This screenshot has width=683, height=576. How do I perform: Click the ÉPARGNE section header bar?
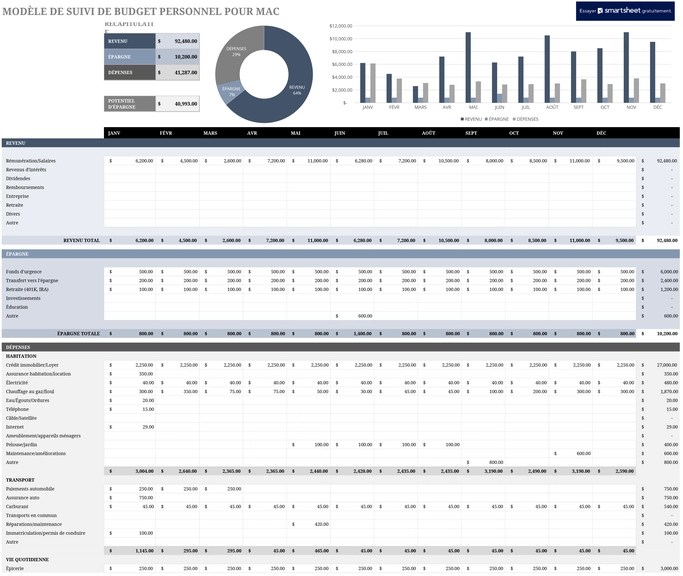341,254
